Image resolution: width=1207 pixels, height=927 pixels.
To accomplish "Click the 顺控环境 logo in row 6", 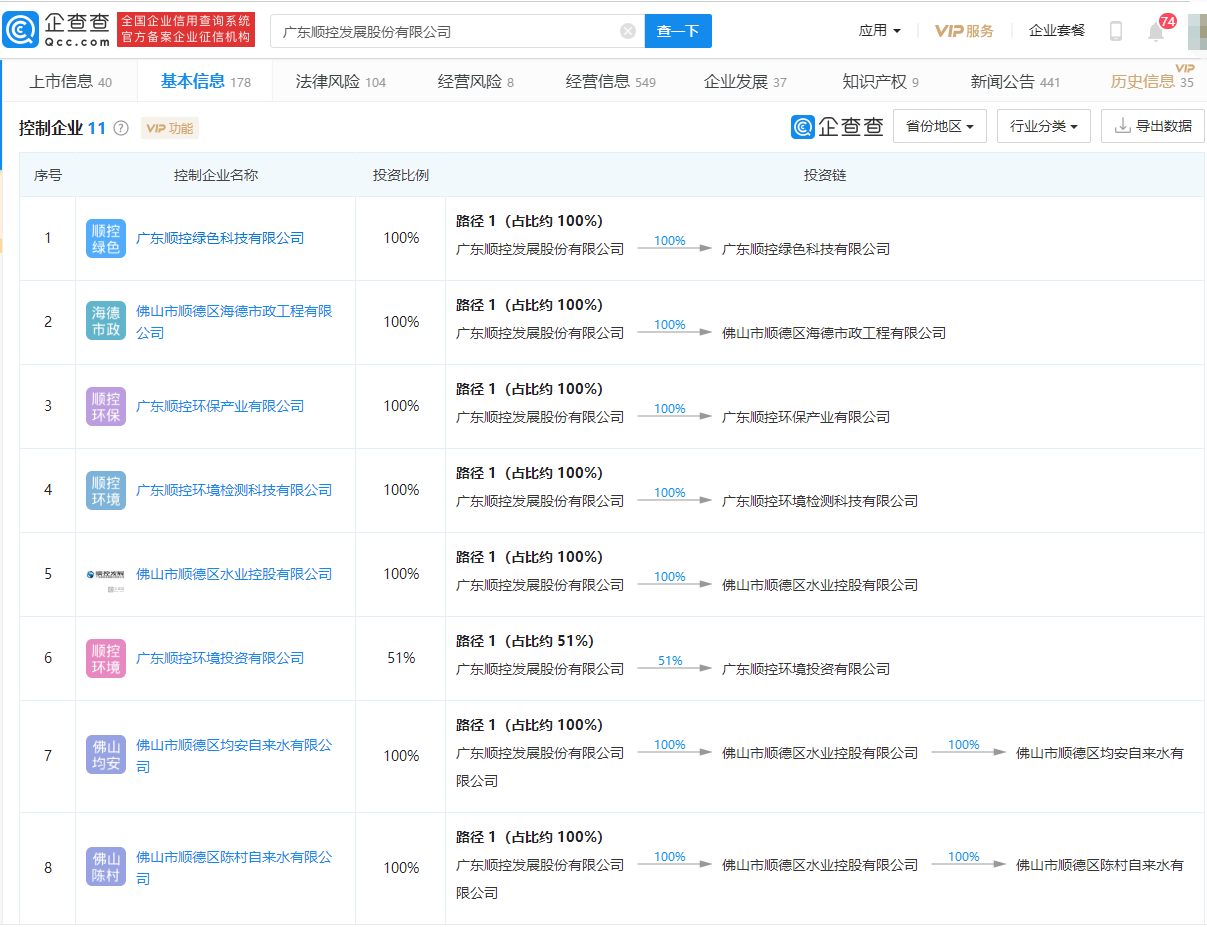I will [106, 658].
